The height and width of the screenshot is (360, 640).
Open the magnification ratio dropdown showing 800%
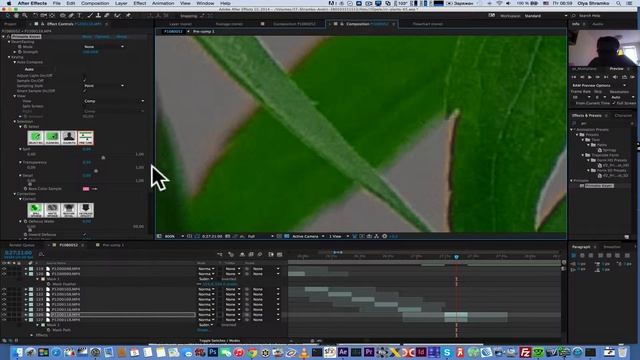point(174,236)
